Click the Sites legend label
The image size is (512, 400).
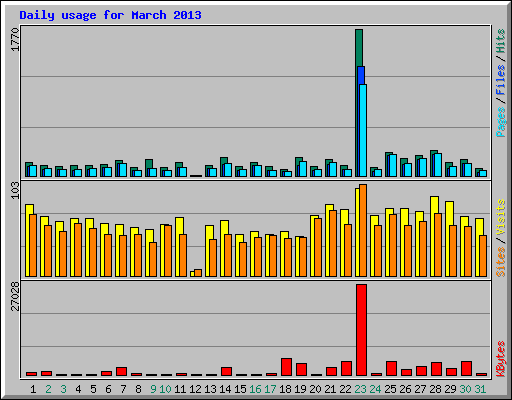pos(501,262)
